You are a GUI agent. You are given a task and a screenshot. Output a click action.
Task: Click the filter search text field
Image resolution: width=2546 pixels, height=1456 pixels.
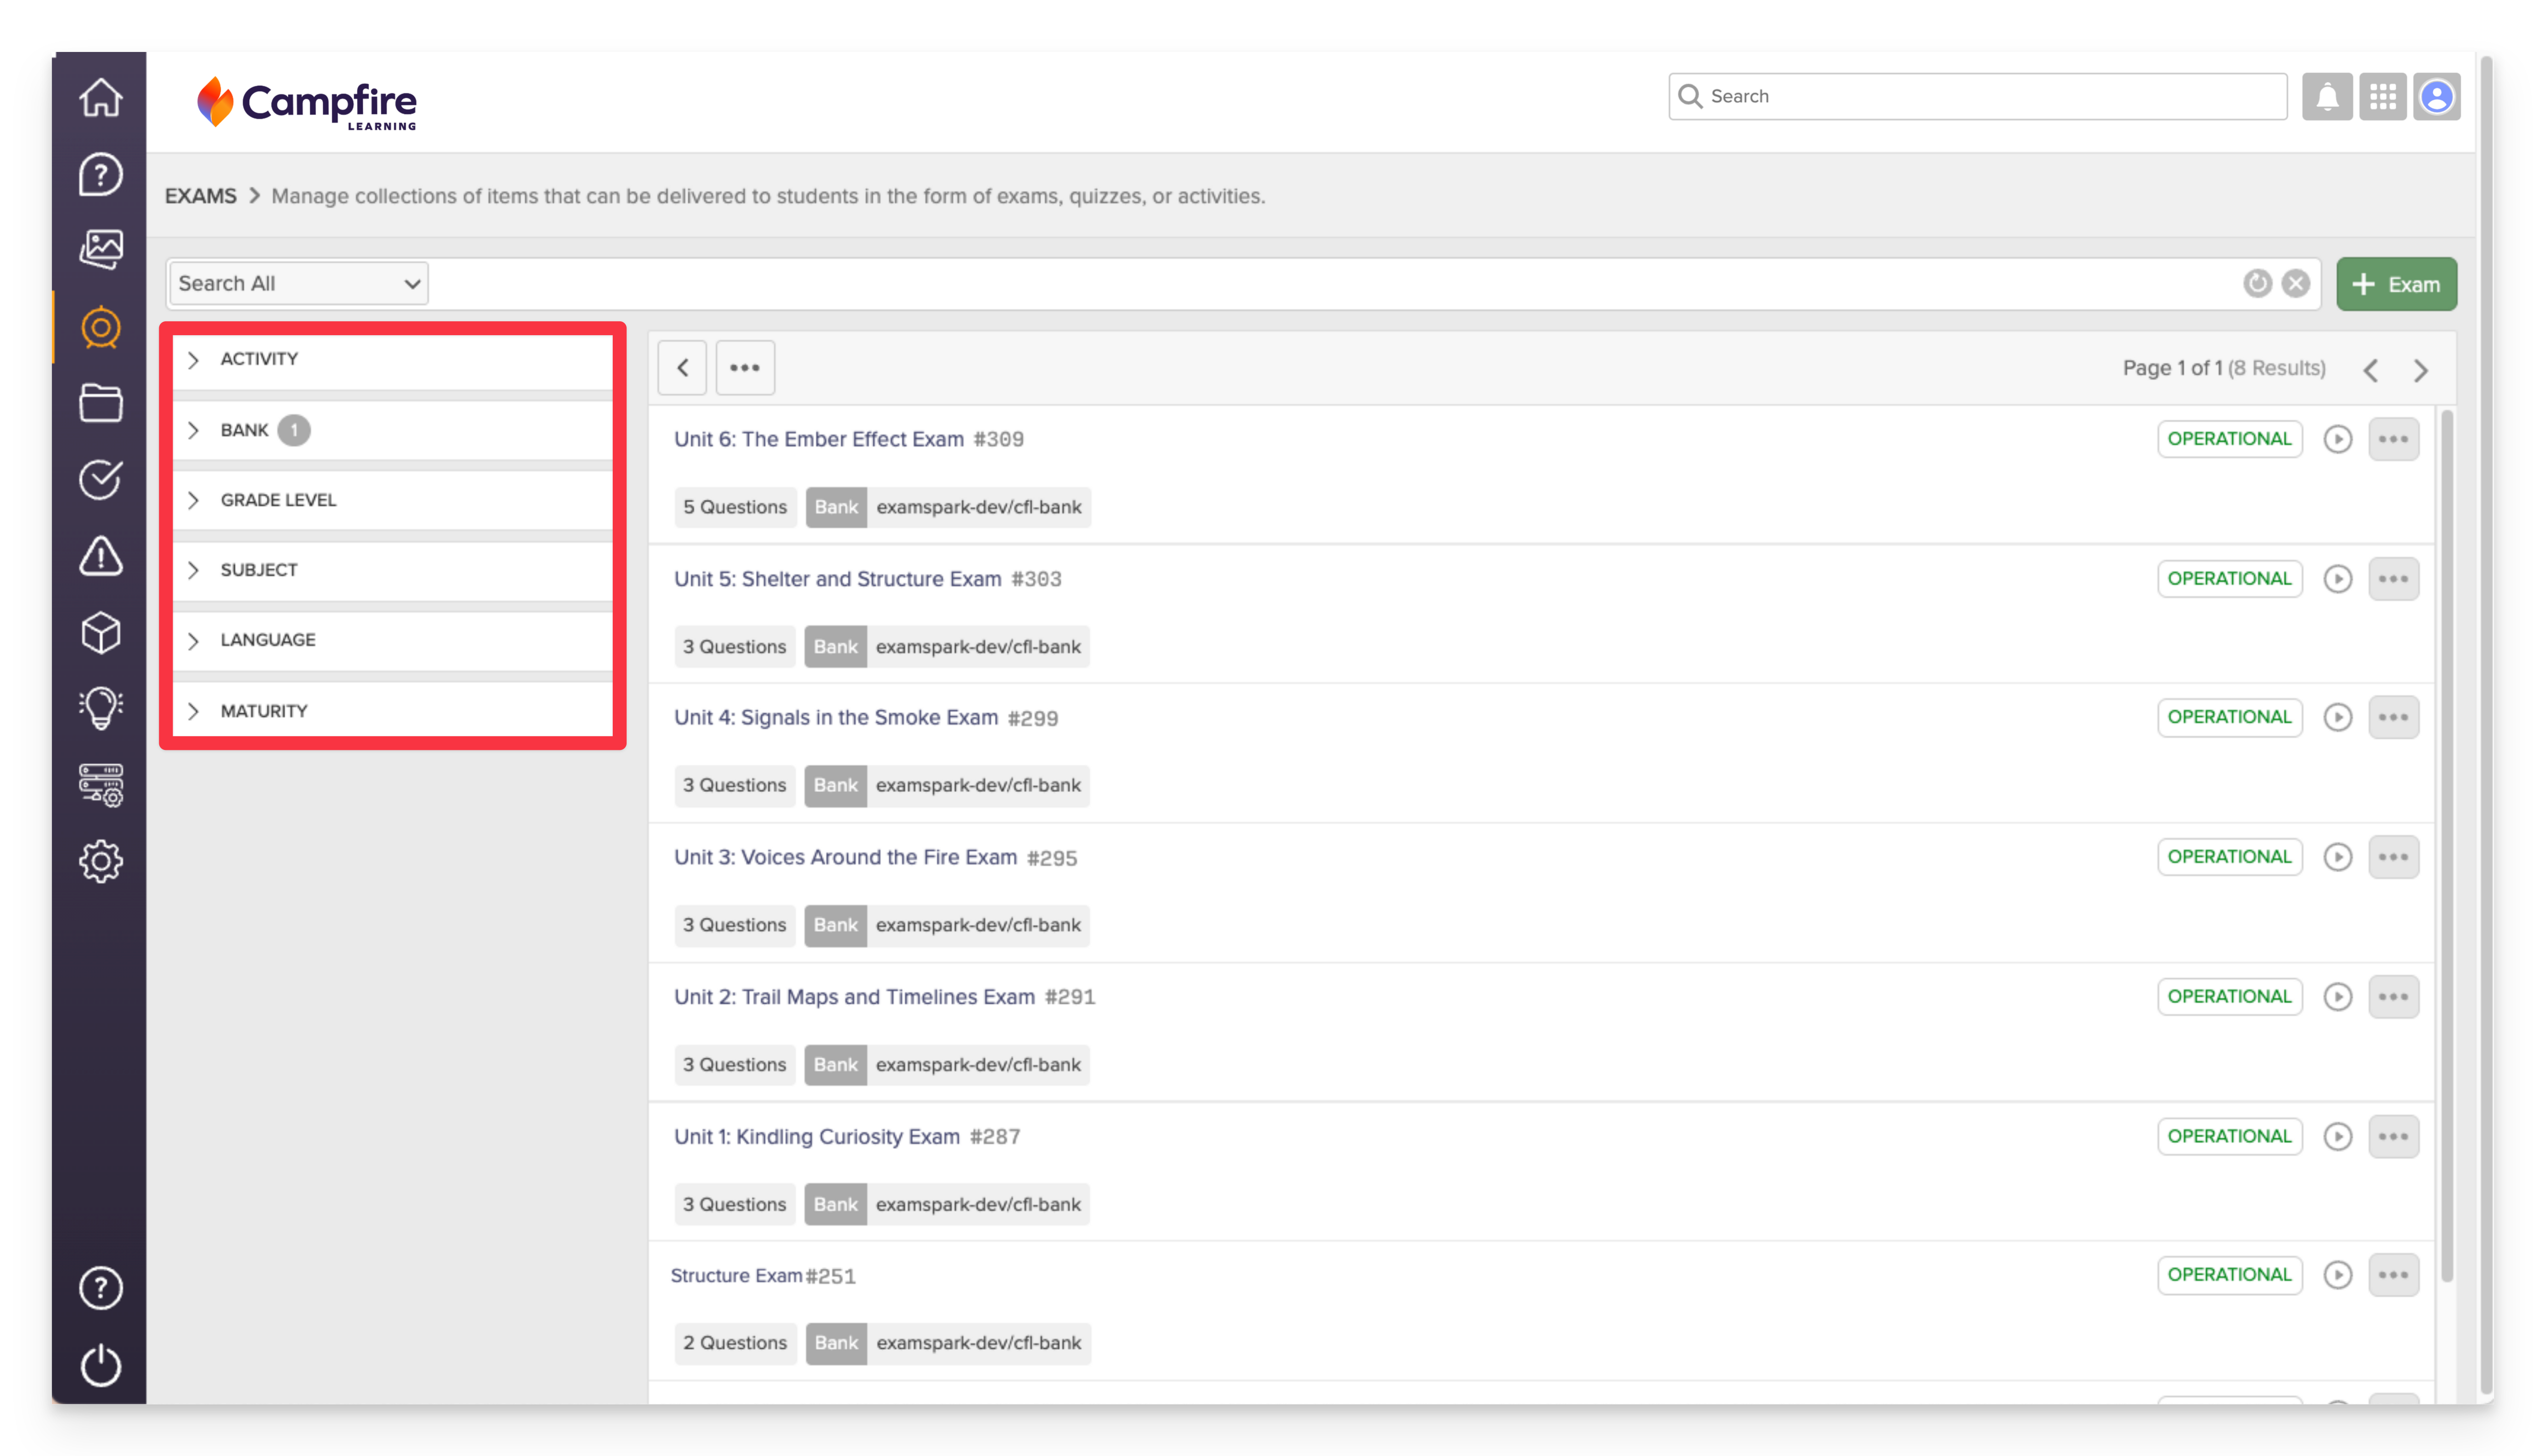1335,284
